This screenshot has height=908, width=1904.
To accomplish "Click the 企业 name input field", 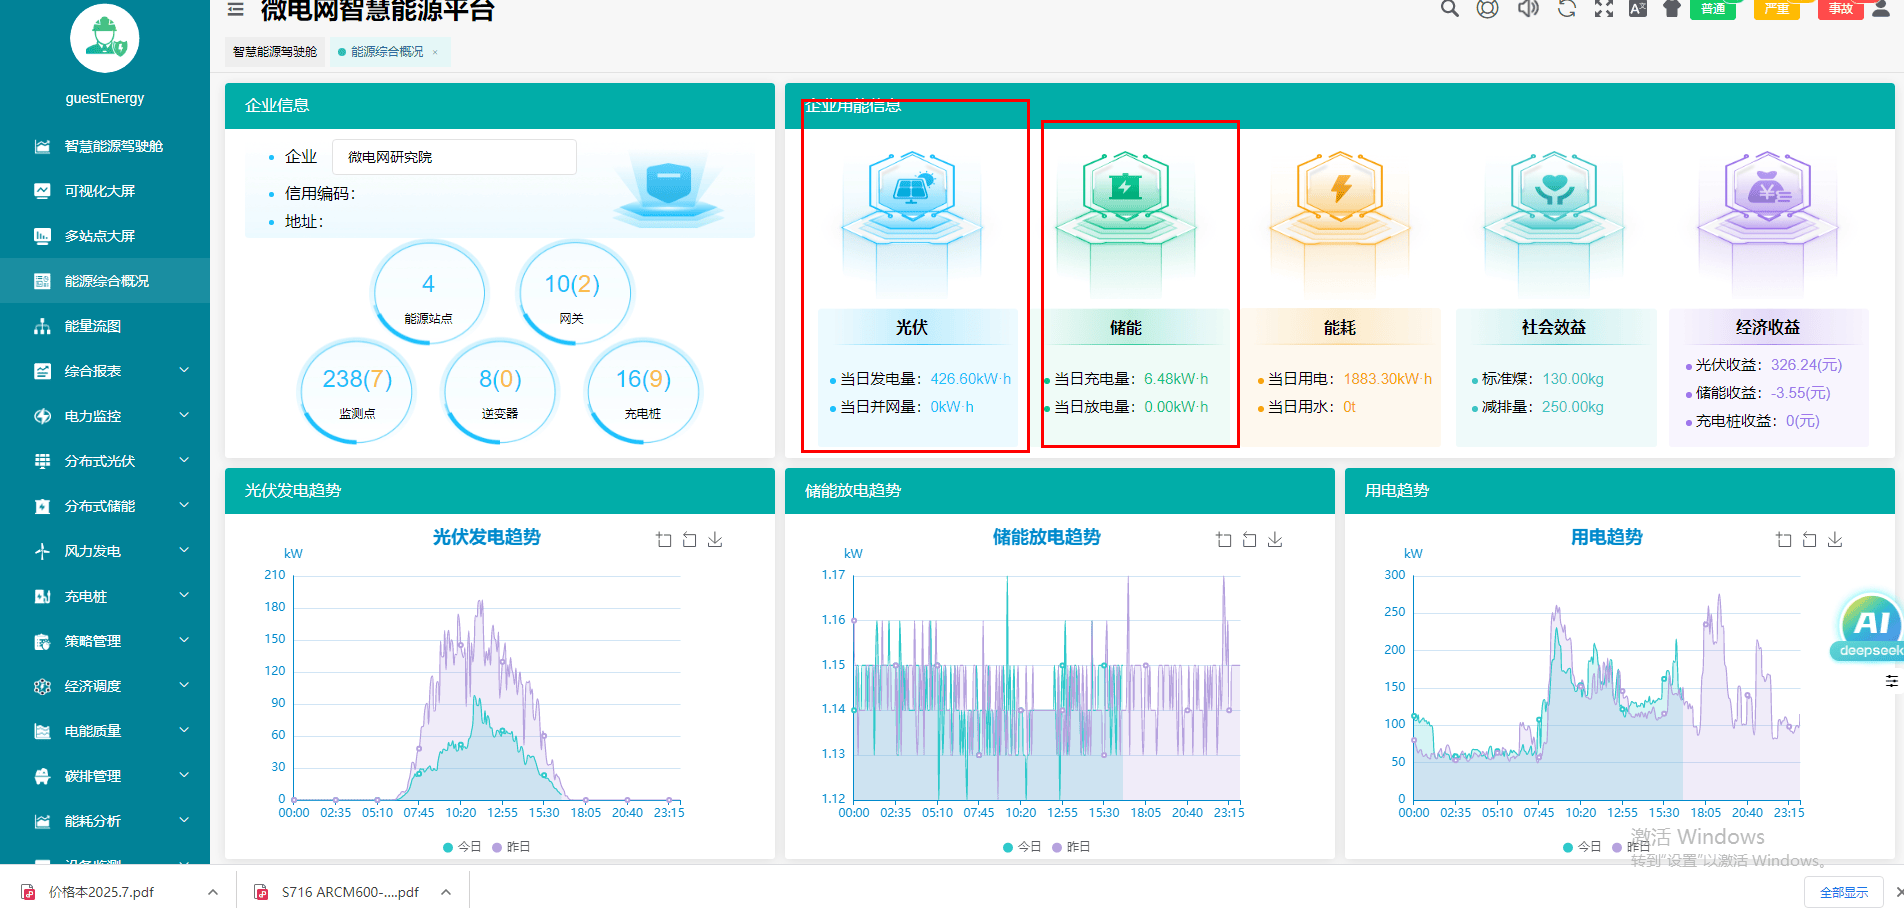I will (454, 157).
